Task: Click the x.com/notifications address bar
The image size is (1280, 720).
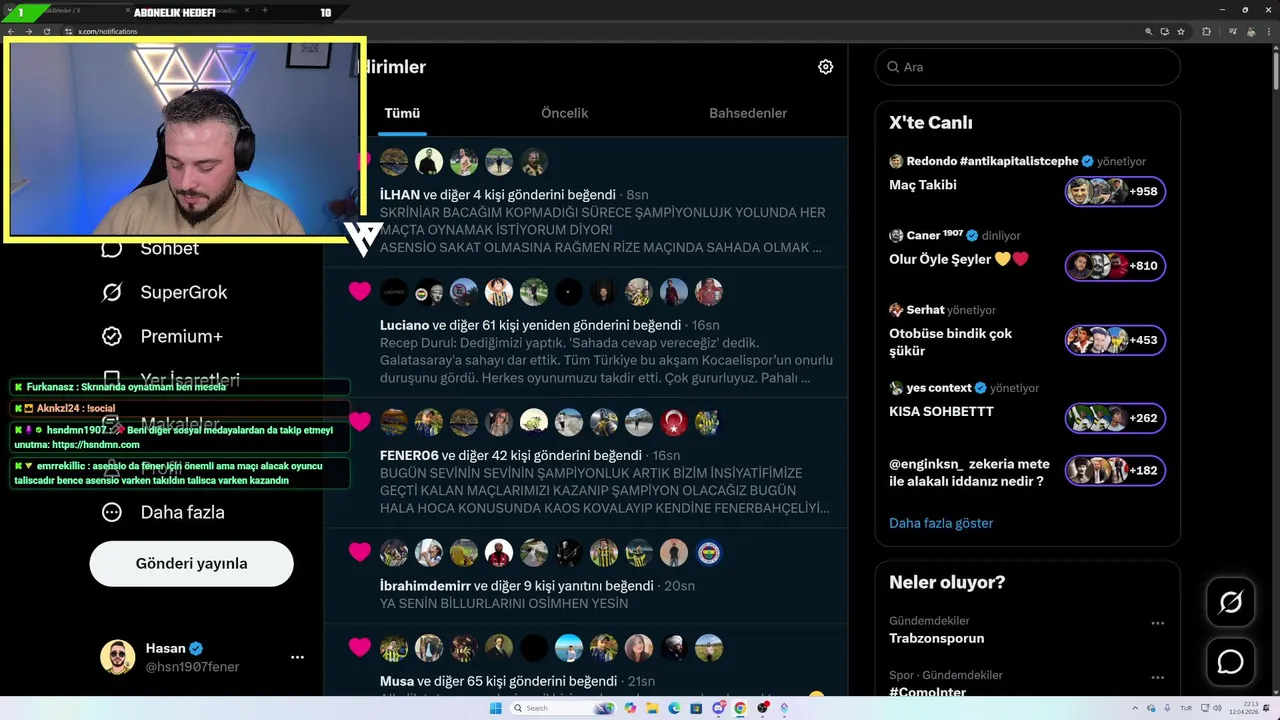Action: pyautogui.click(x=107, y=32)
